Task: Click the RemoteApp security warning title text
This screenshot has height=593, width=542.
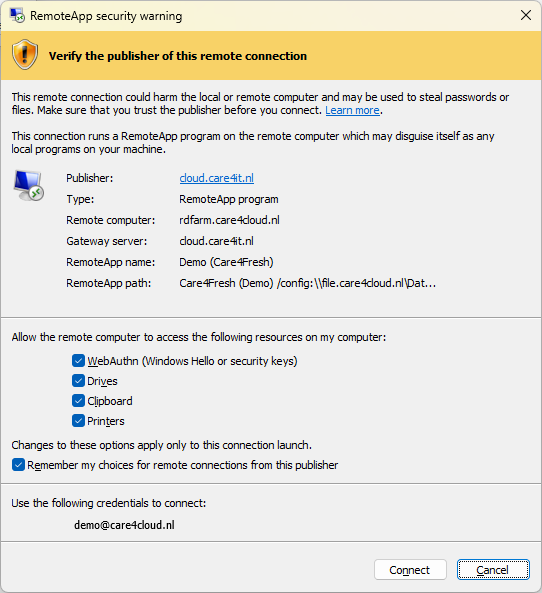Action: (106, 16)
